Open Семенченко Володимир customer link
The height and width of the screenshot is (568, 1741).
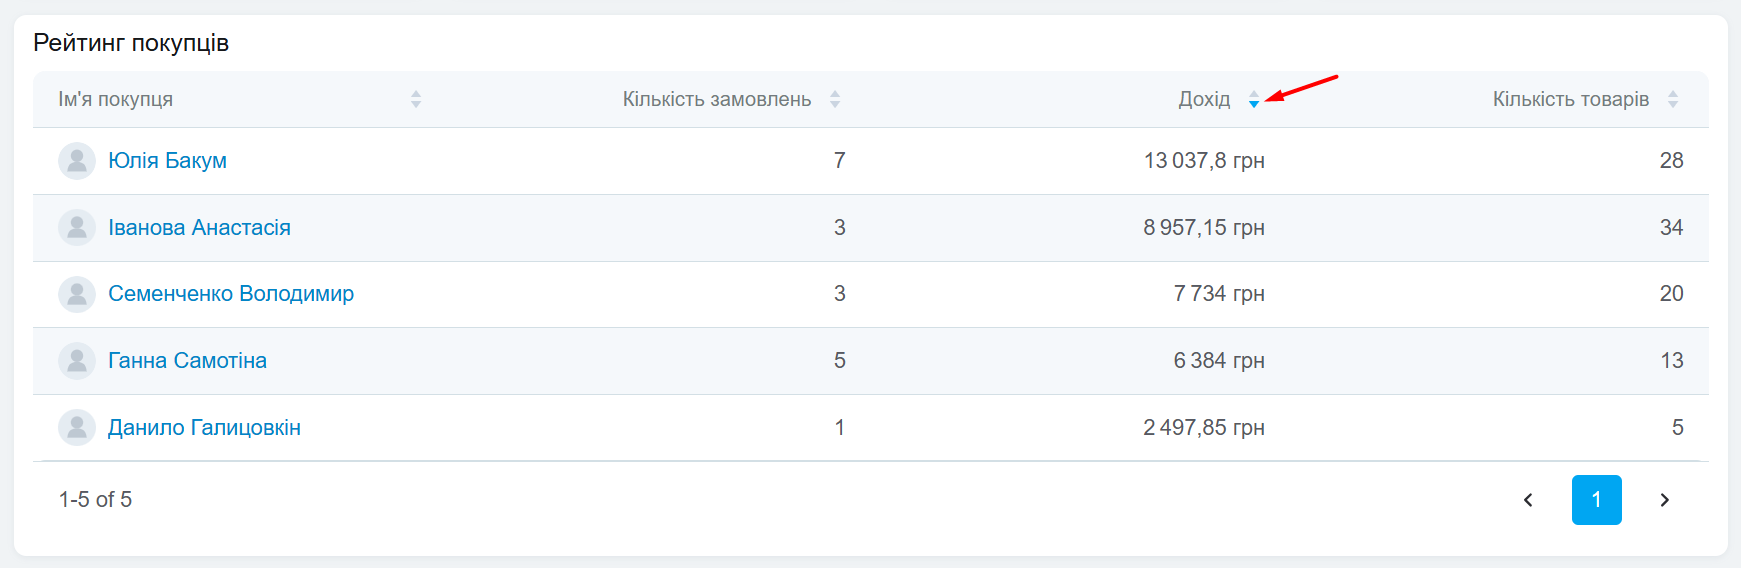point(231,294)
